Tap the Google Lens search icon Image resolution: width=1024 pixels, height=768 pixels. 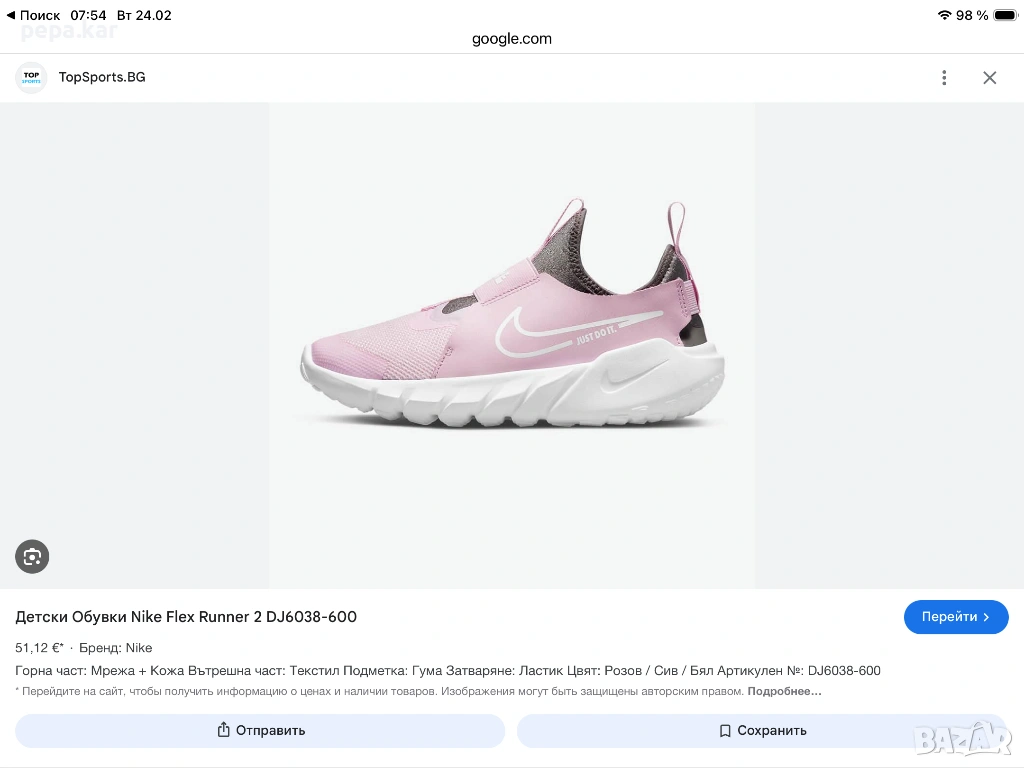pyautogui.click(x=32, y=557)
